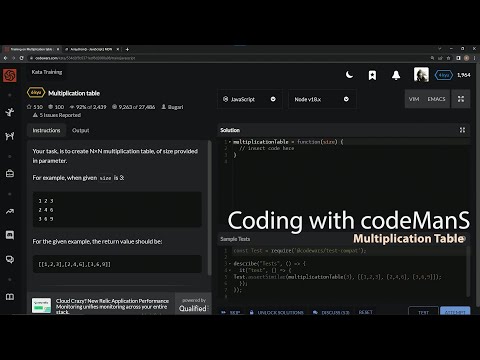Viewport: 480px width, 360px height.
Task: Click the Sample Tests panel scrollbar
Action: coord(468,272)
